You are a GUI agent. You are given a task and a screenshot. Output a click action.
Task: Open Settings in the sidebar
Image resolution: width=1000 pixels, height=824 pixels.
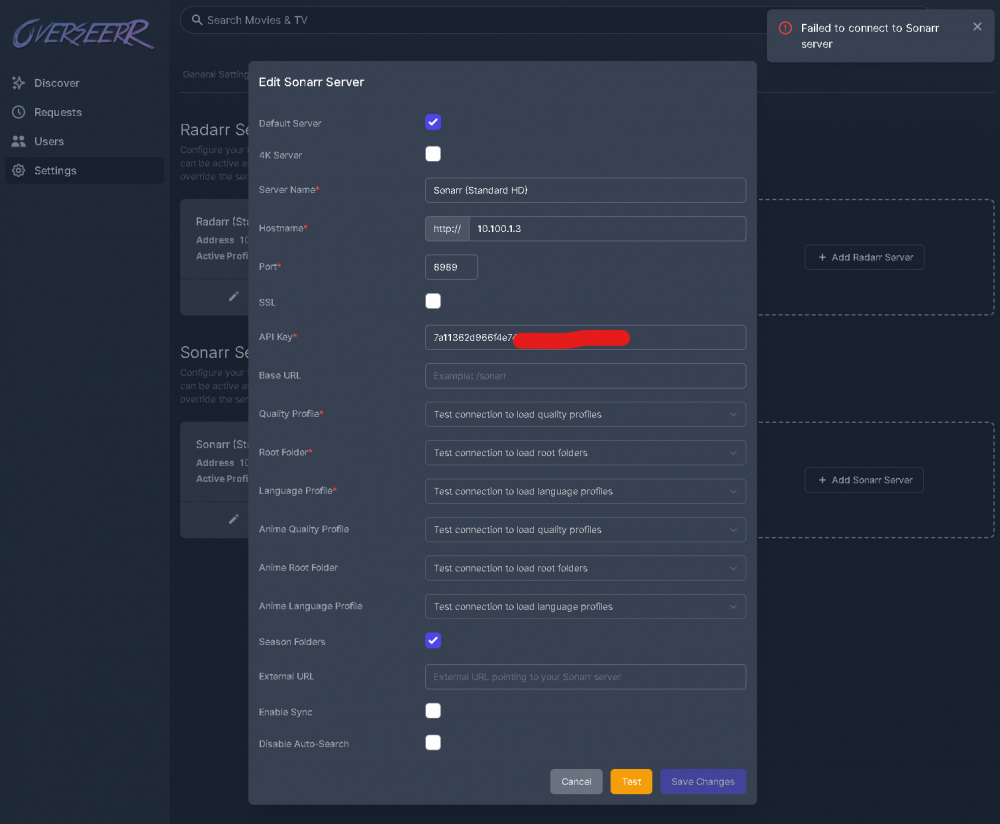tap(84, 170)
